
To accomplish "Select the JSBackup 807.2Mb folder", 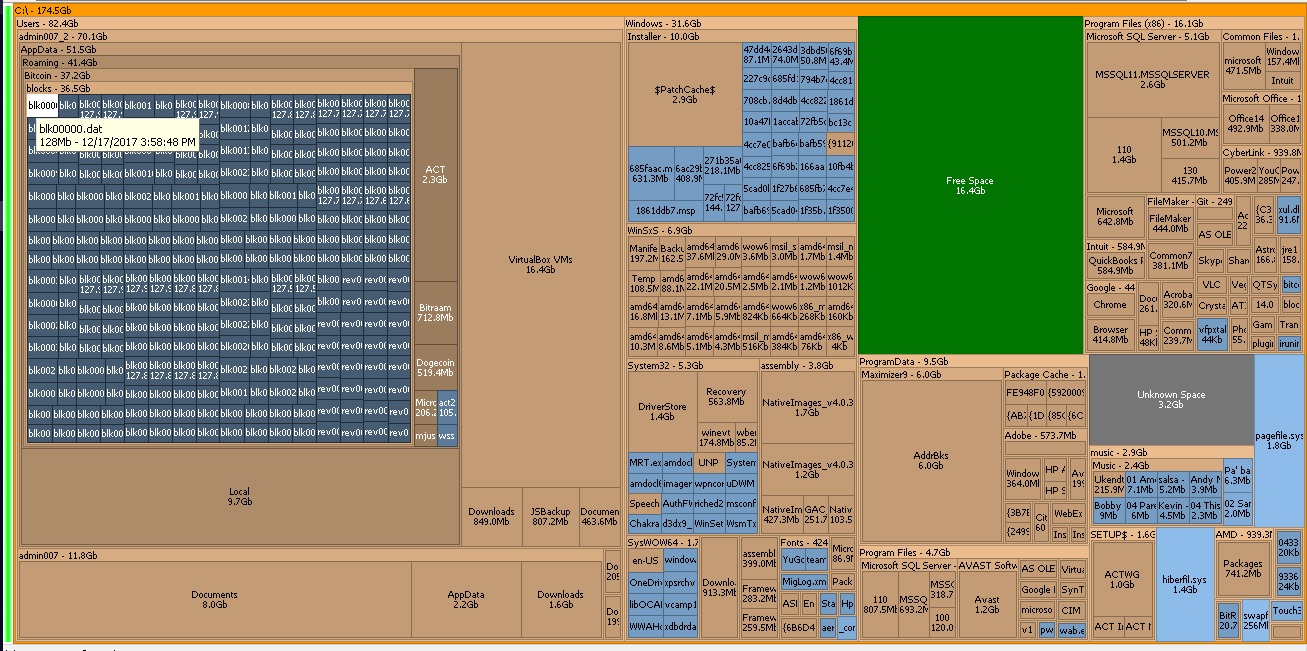I will [550, 517].
